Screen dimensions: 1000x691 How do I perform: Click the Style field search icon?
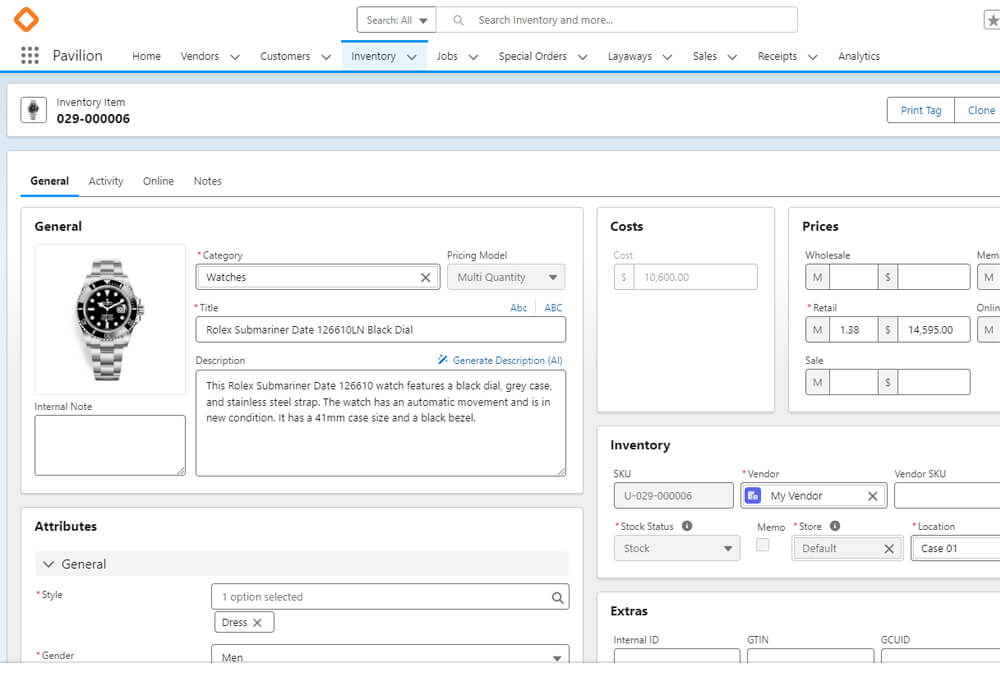tap(557, 597)
